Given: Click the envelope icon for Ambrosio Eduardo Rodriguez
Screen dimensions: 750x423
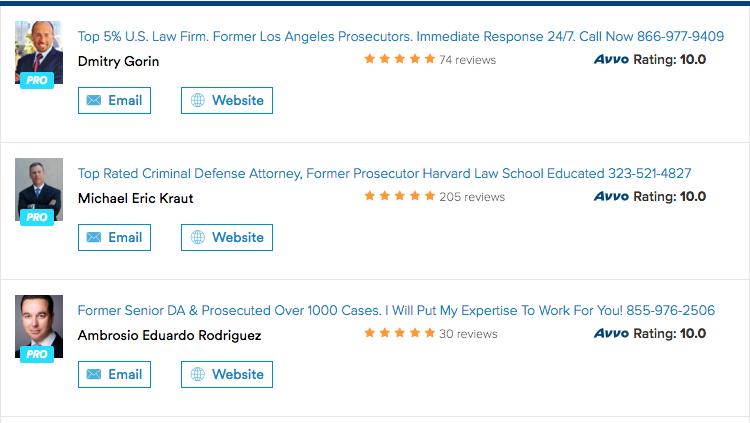Looking at the screenshot, I should point(94,374).
